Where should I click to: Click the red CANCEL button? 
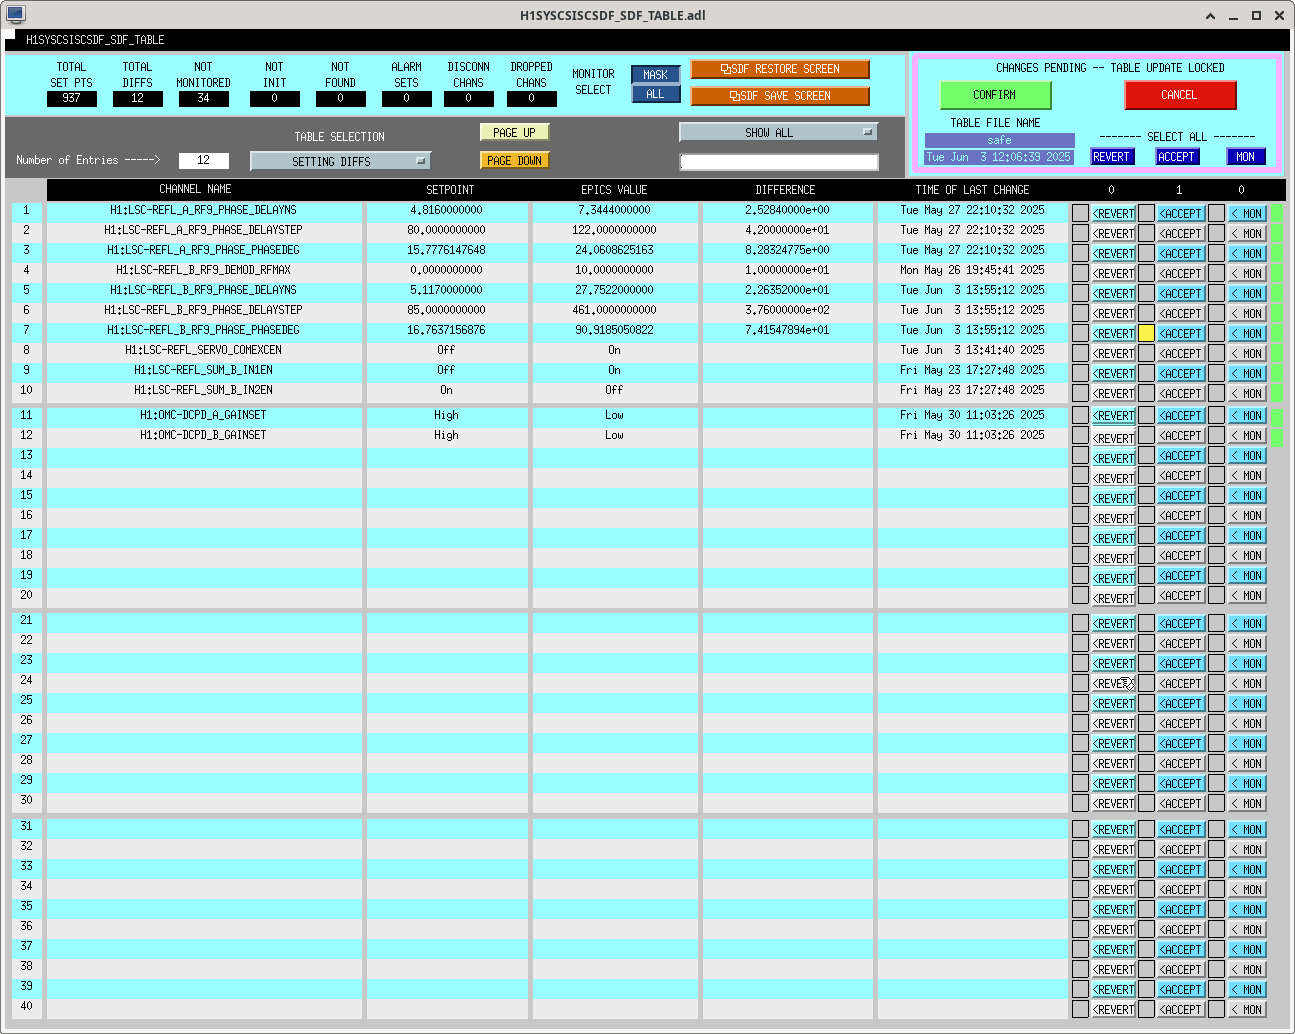pos(1180,95)
